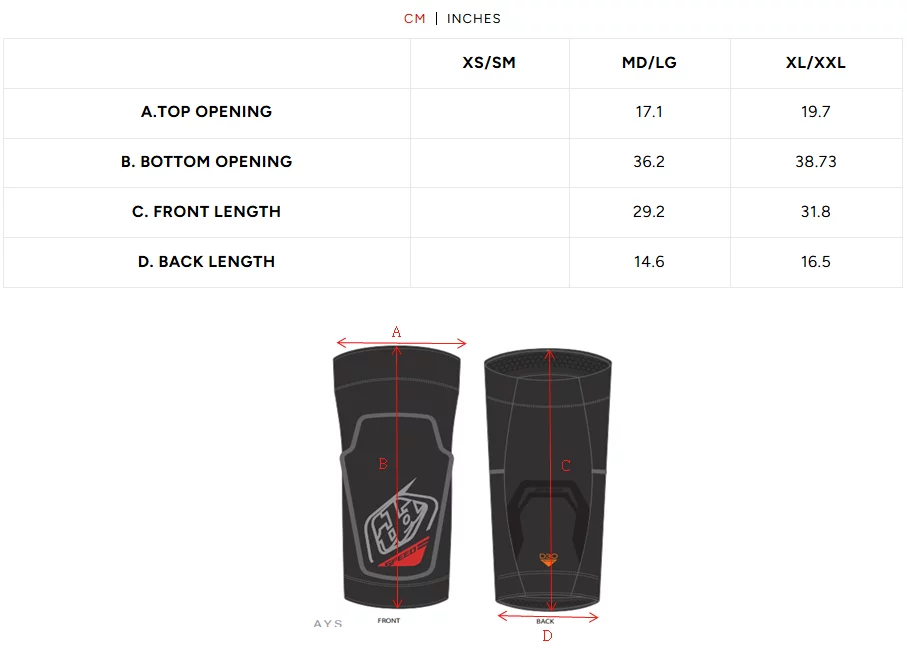Screen dimensions: 907x648
Task: Click the red letter C on back guard
Action: coord(566,466)
